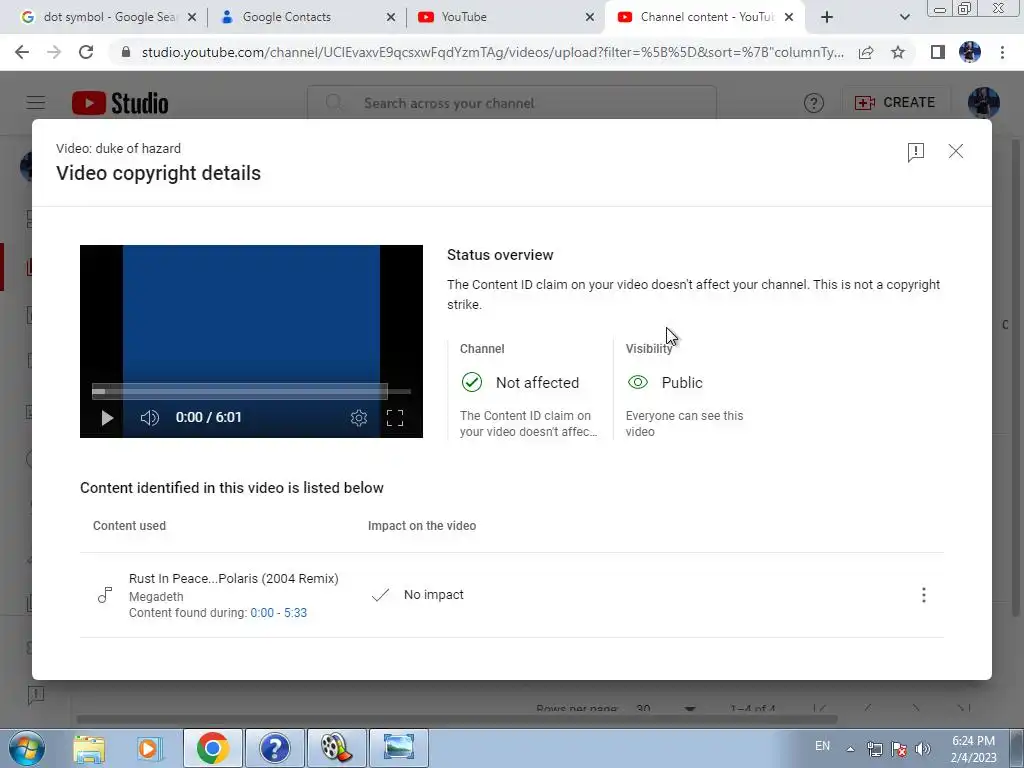The image size is (1024, 768).
Task: Click the network tray icon
Action: pyautogui.click(x=874, y=749)
